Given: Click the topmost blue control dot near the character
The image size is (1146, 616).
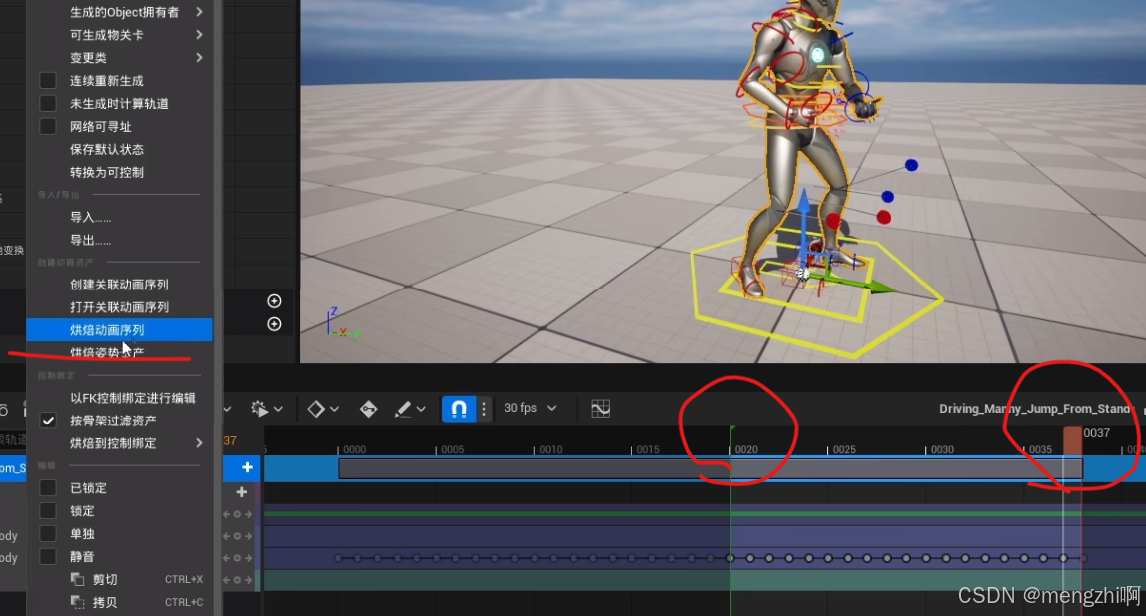Looking at the screenshot, I should coord(911,165).
